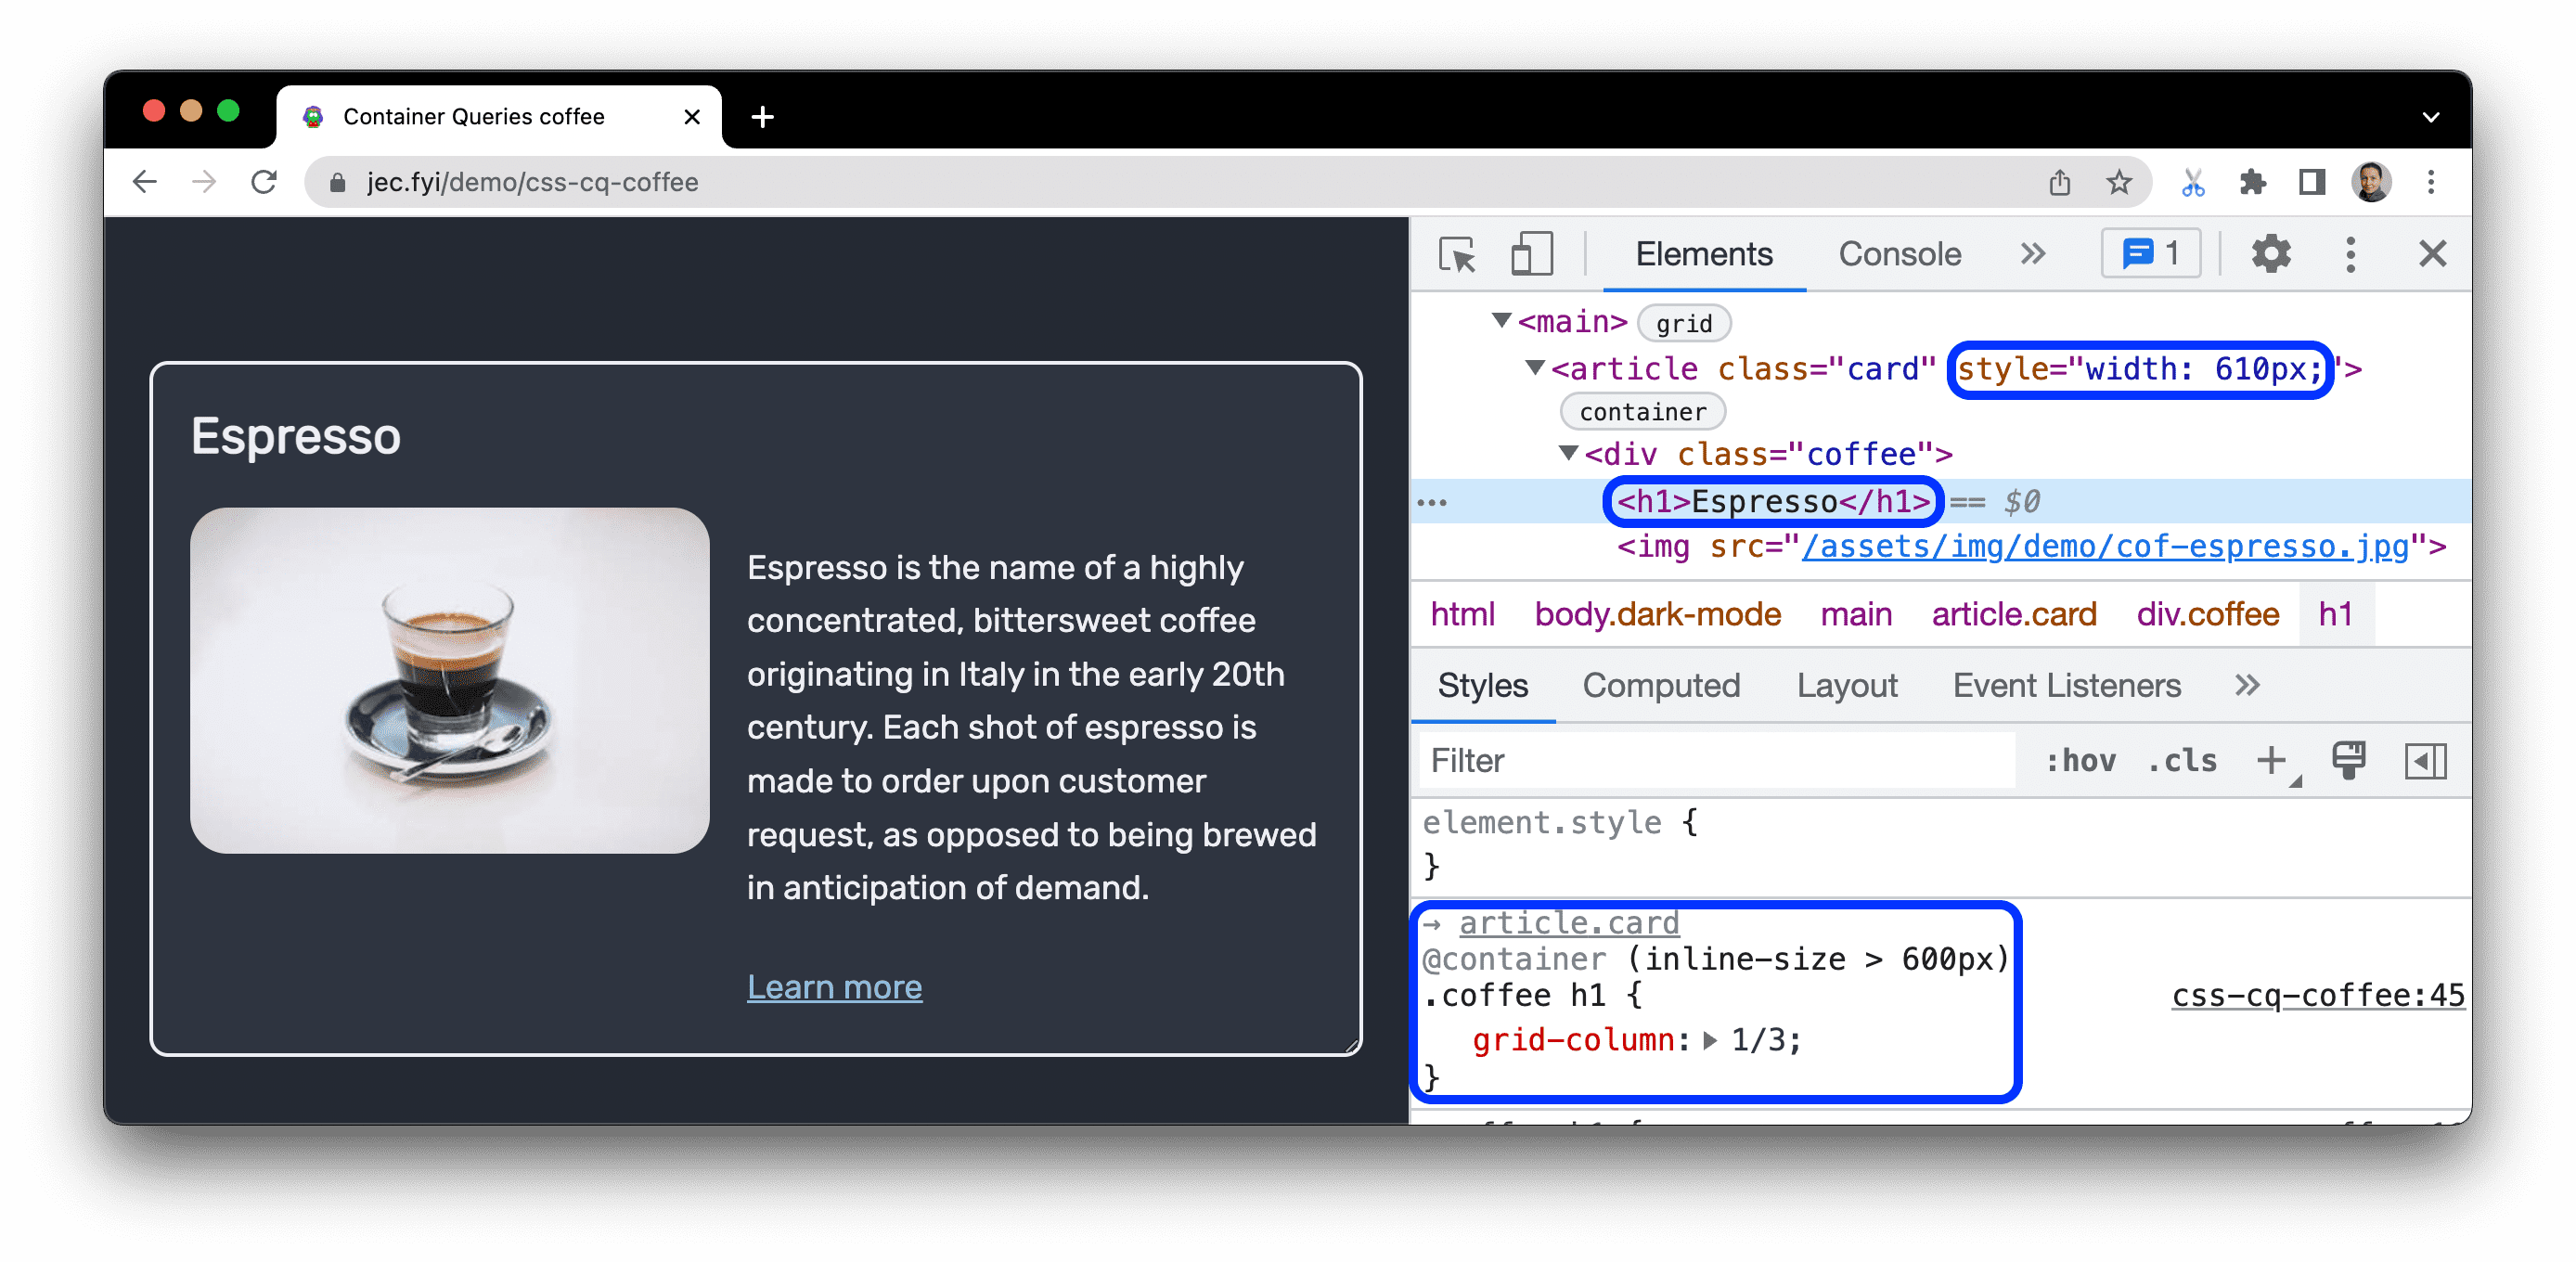Click the Styles tab in DevTools
The width and height of the screenshot is (2576, 1262).
click(x=1480, y=687)
